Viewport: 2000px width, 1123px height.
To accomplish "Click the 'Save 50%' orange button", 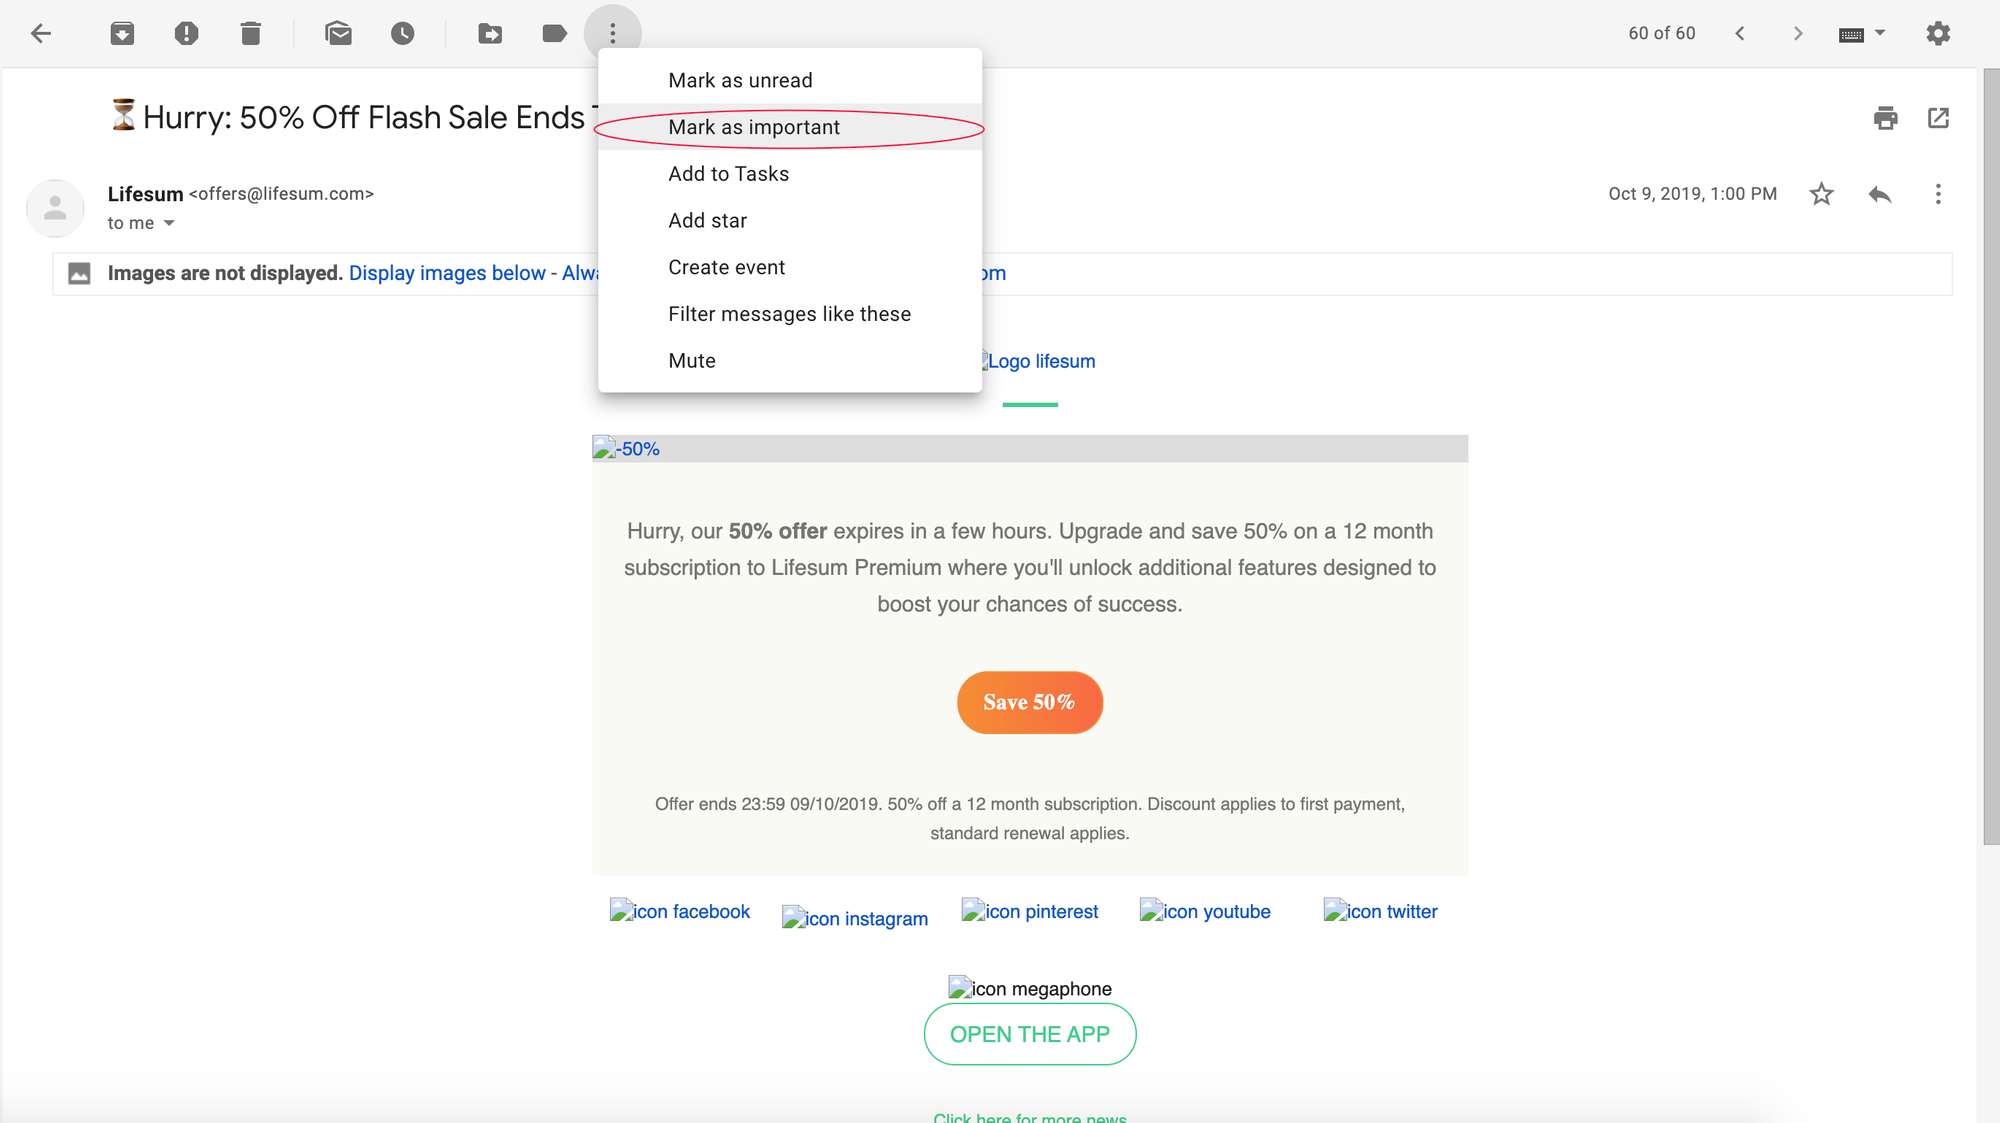I will 1030,702.
